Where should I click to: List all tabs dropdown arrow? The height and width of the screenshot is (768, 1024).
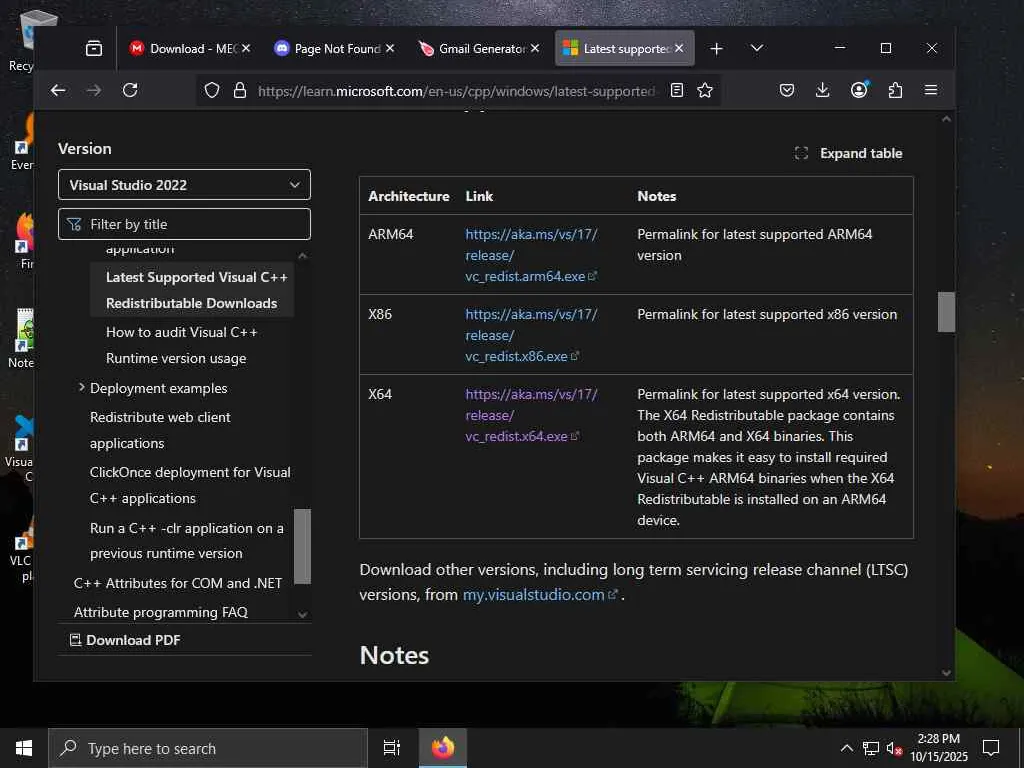click(757, 48)
